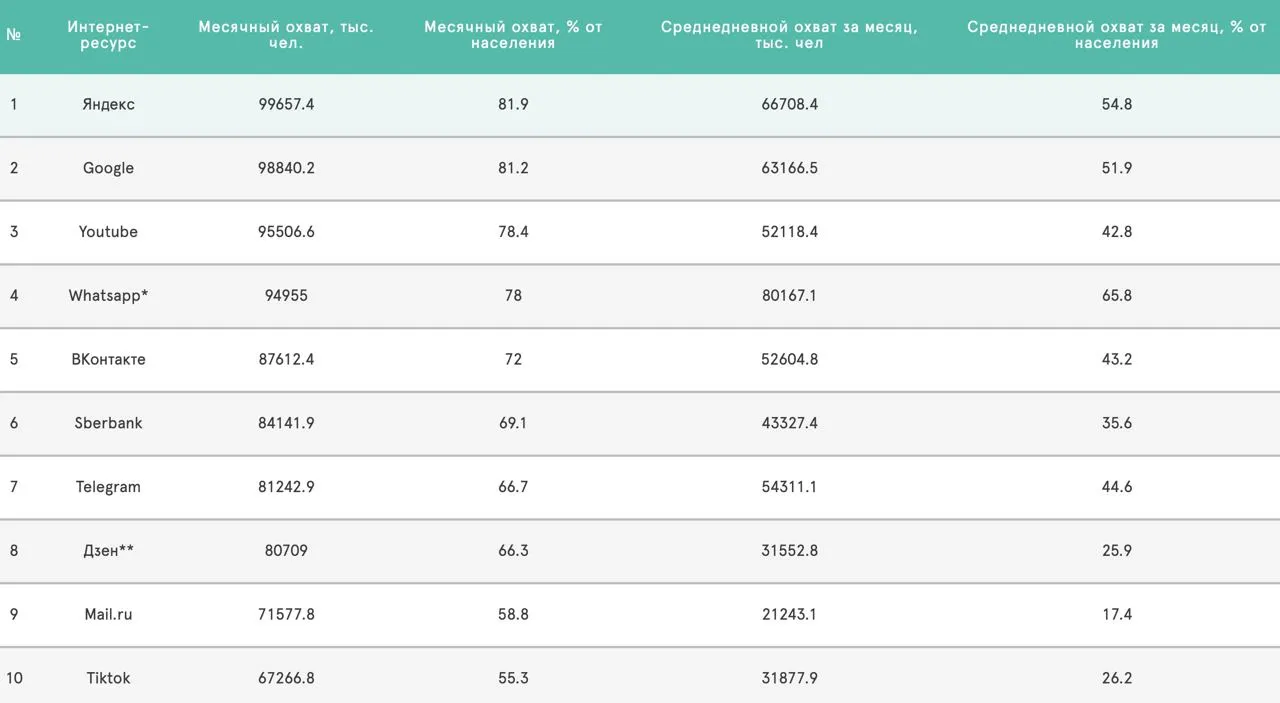Click rank number 8 in Дзен row
The height and width of the screenshot is (703, 1280).
(x=13, y=551)
